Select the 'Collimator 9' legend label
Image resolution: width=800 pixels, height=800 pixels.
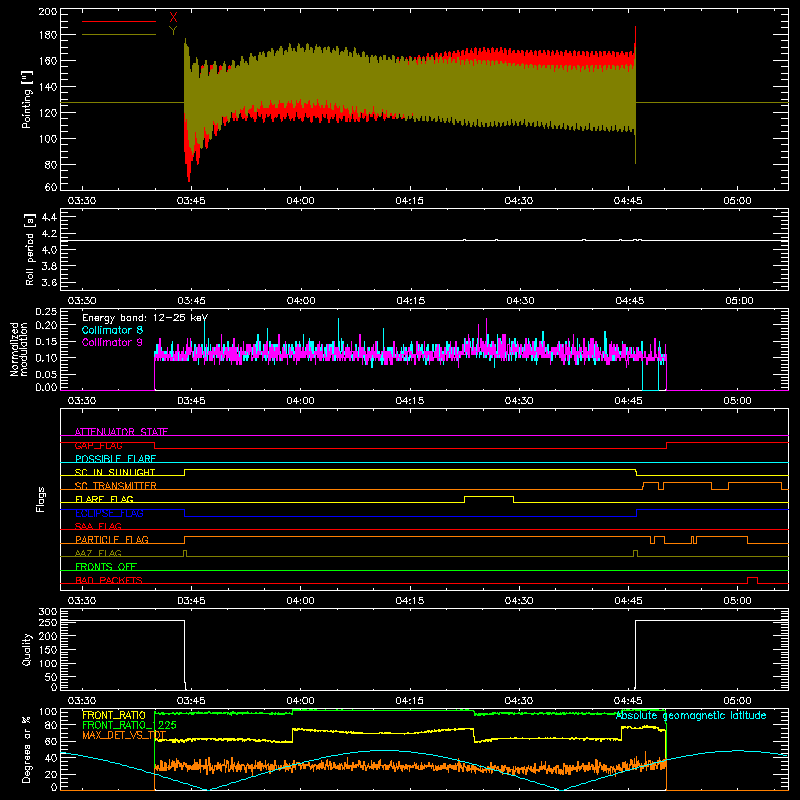click(112, 342)
